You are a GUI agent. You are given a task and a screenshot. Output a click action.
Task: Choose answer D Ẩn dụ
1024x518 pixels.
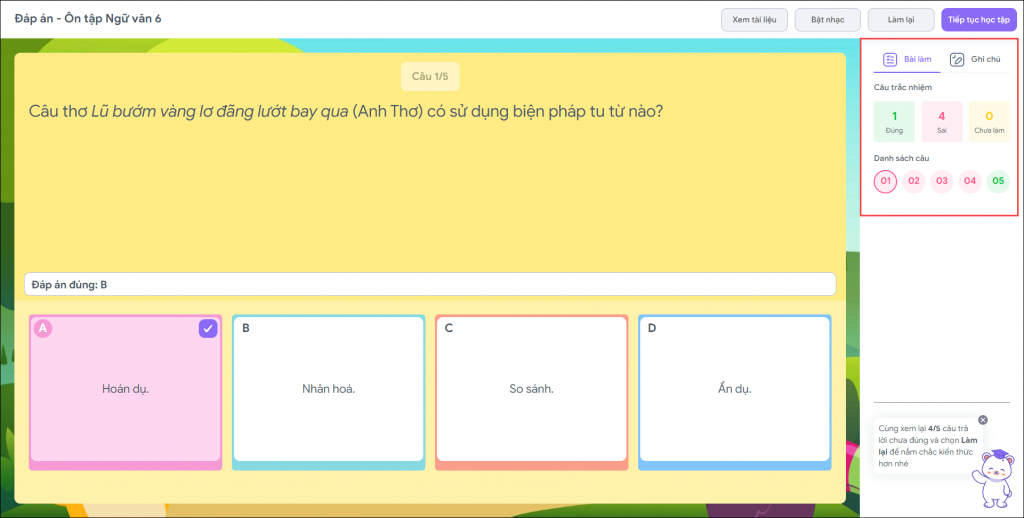point(735,392)
